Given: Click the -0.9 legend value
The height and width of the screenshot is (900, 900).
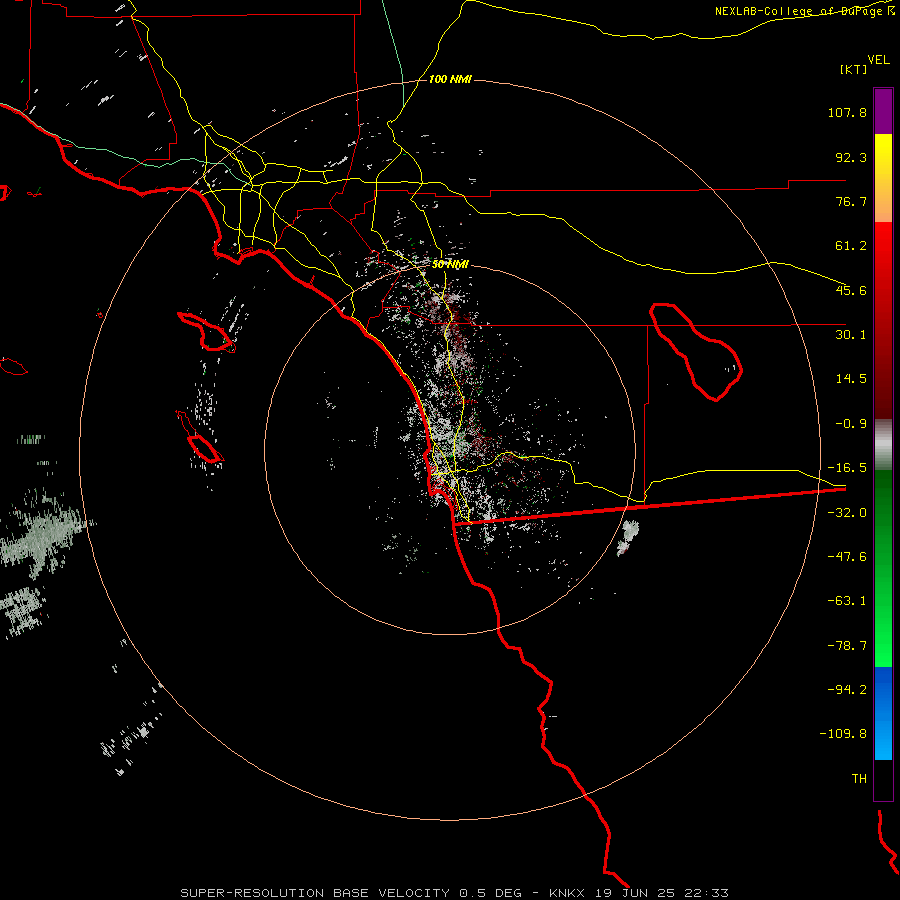Looking at the screenshot, I should 851,424.
